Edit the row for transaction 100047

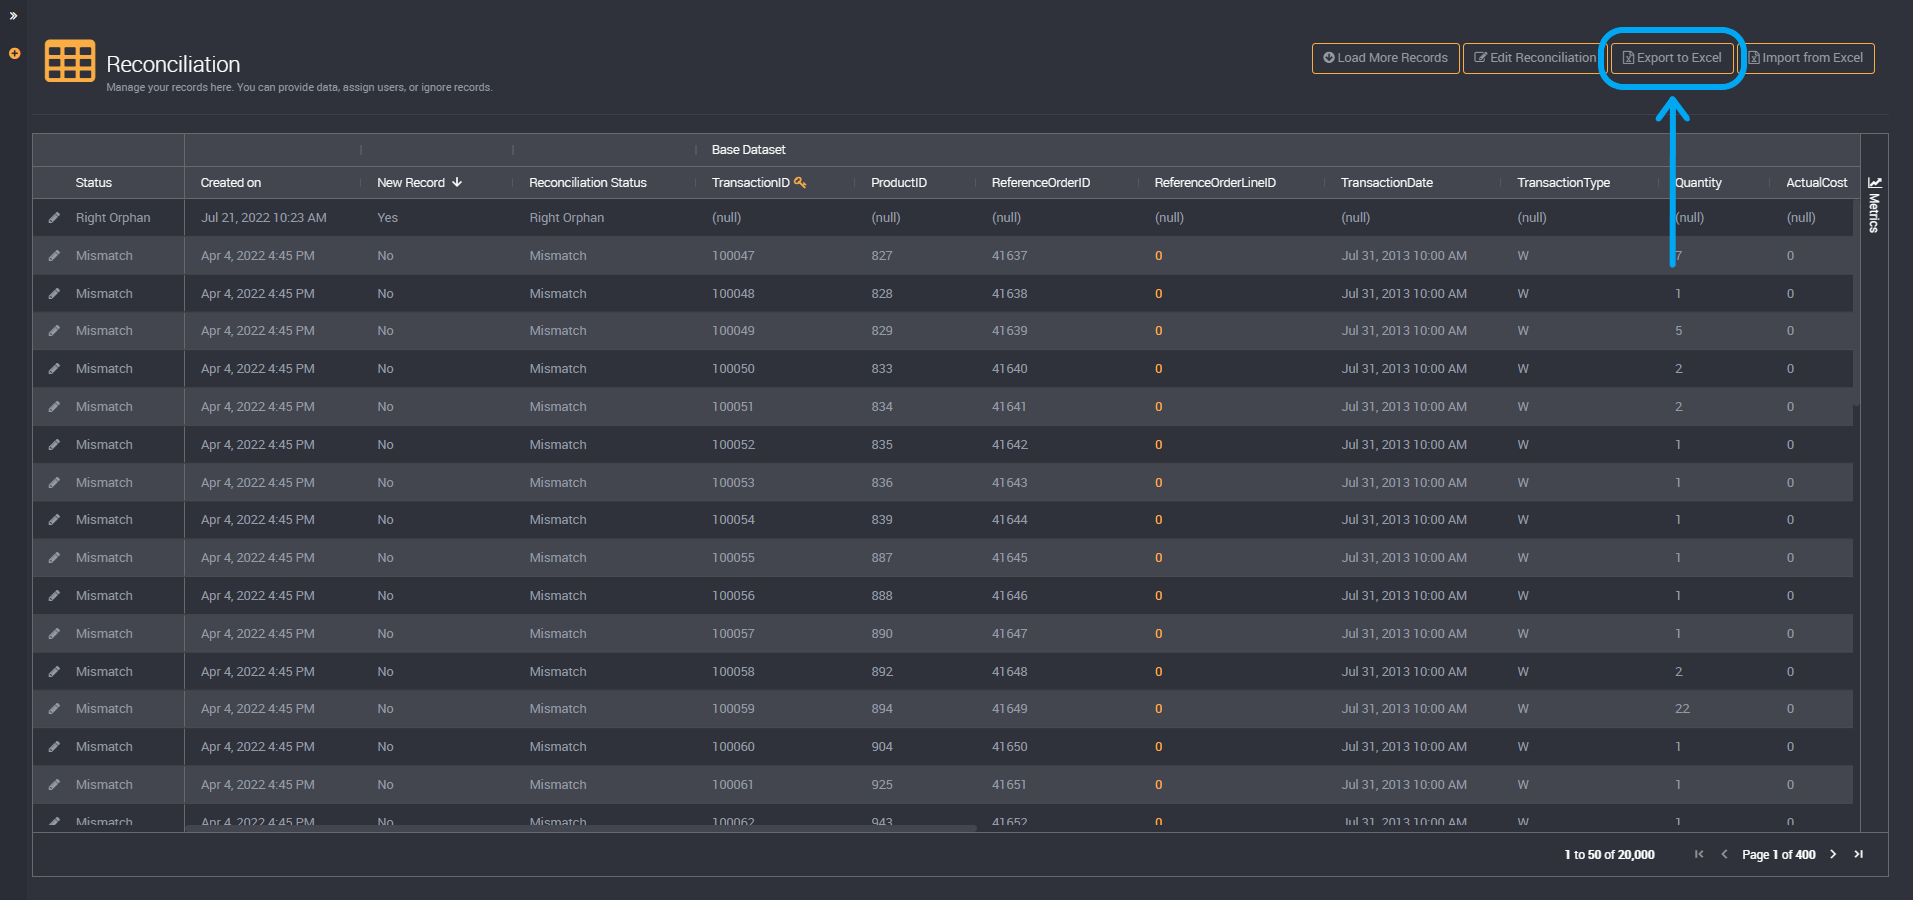[54, 256]
